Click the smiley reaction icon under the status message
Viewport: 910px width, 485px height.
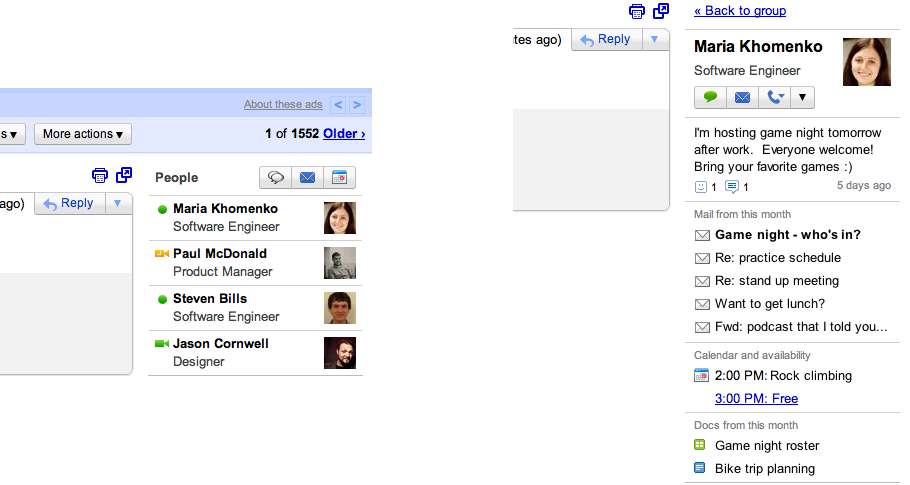[701, 187]
